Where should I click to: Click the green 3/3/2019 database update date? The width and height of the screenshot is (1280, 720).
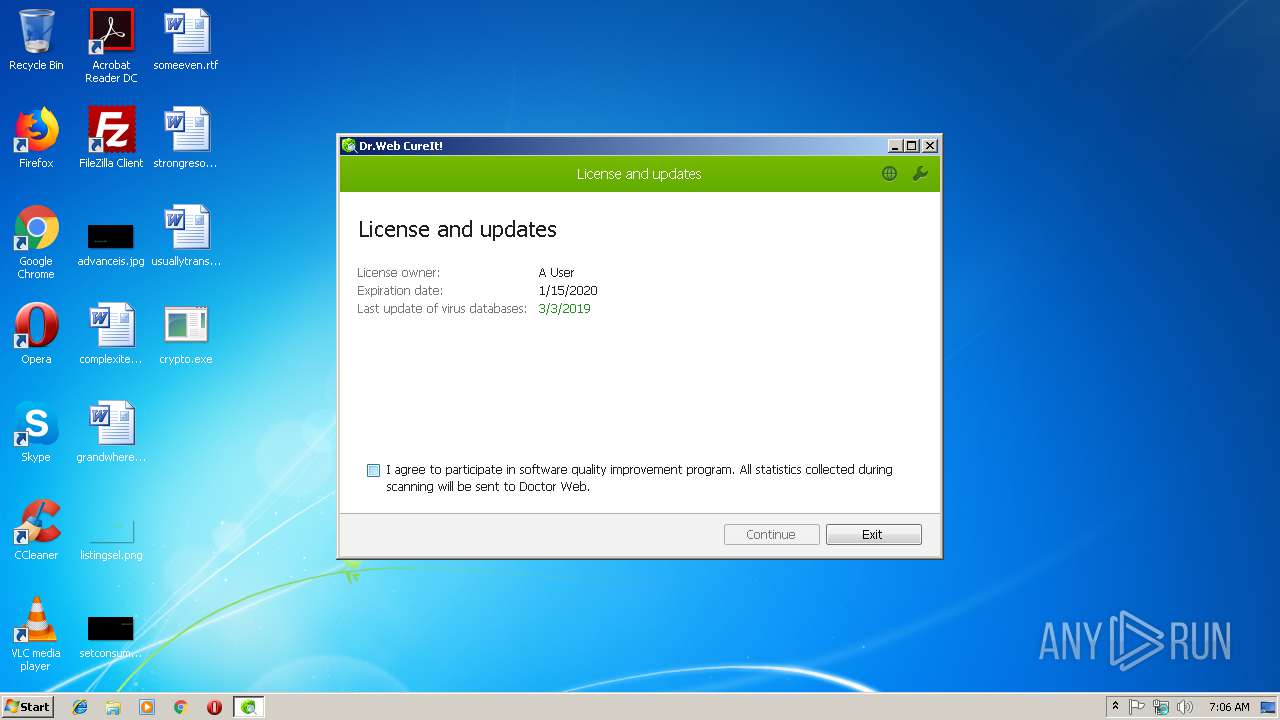tap(564, 309)
